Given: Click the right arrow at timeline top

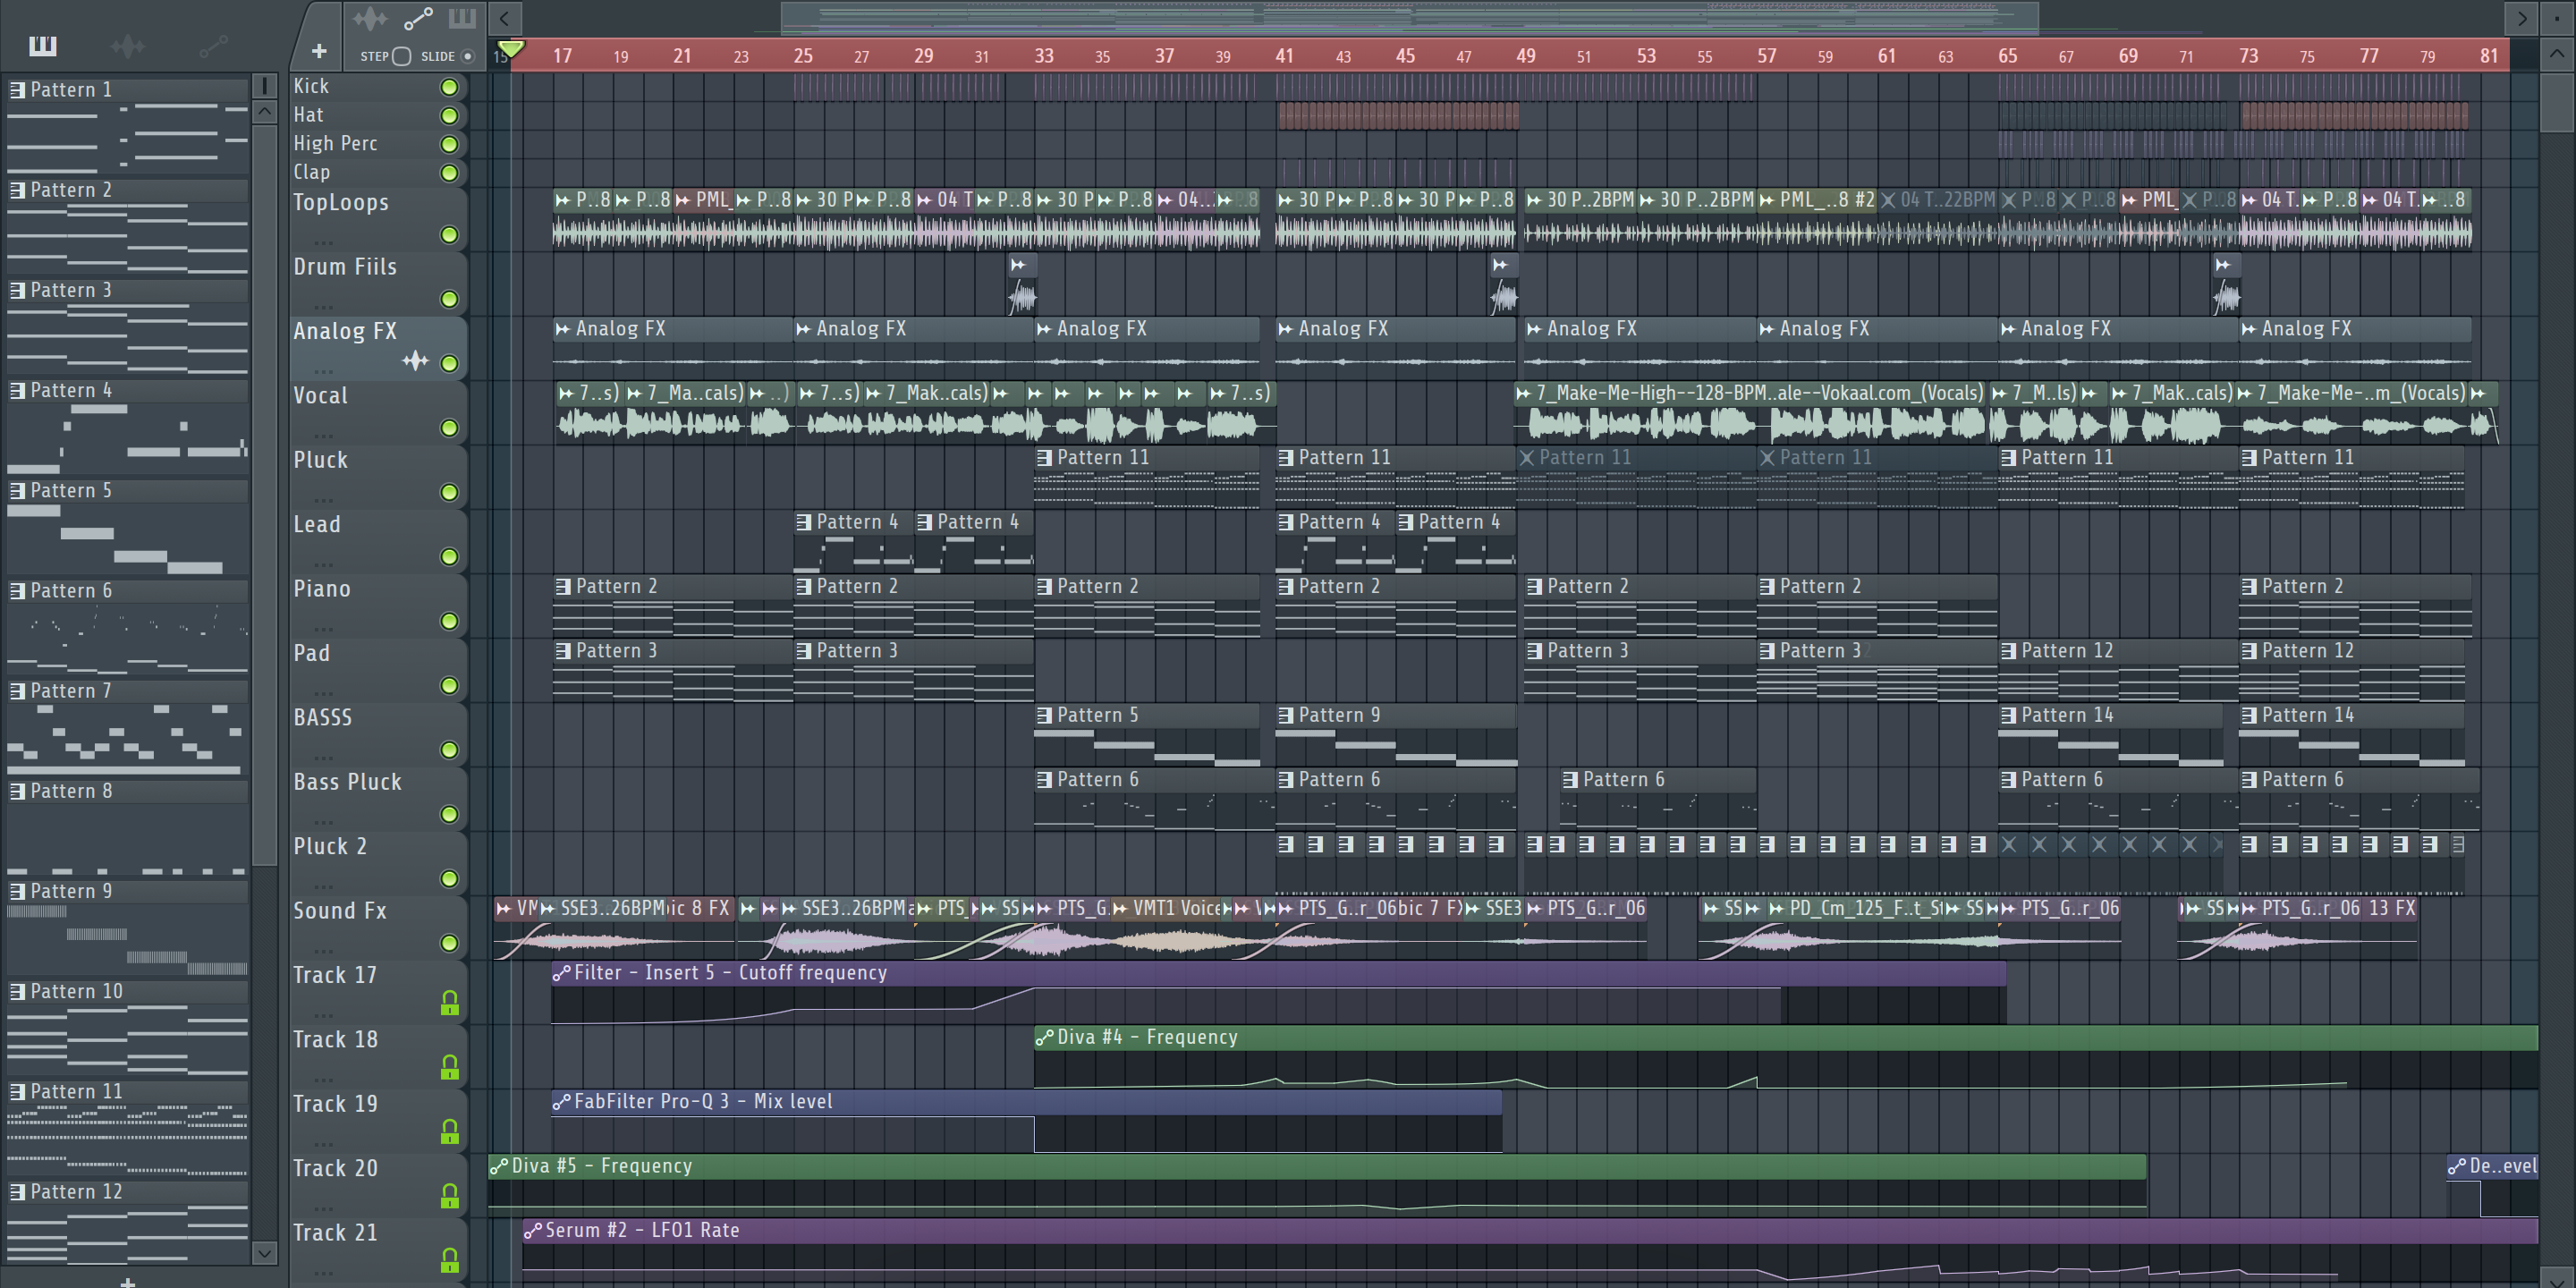Looking at the screenshot, I should 2521,18.
